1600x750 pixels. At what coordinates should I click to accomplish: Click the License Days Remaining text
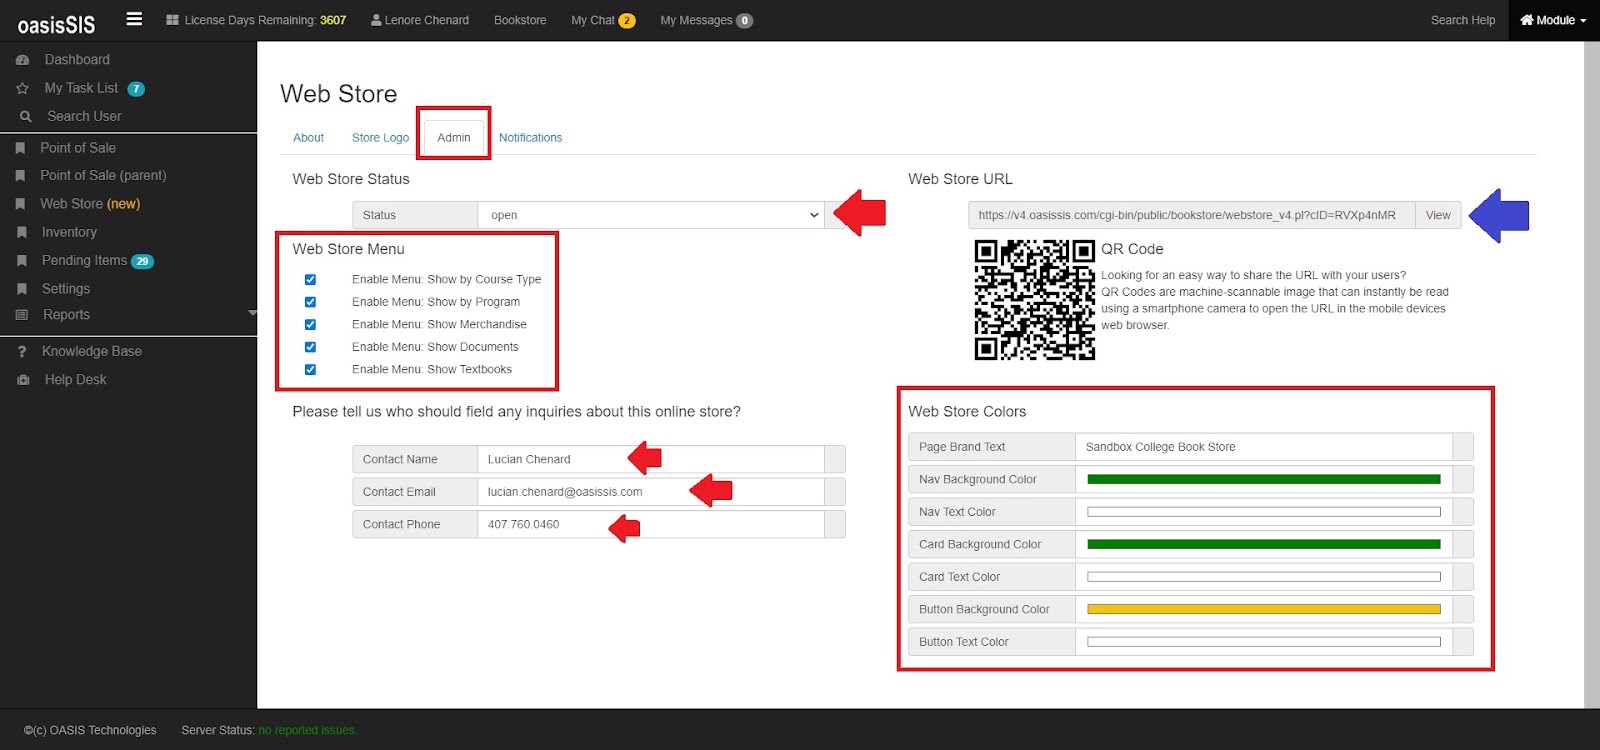(x=265, y=20)
